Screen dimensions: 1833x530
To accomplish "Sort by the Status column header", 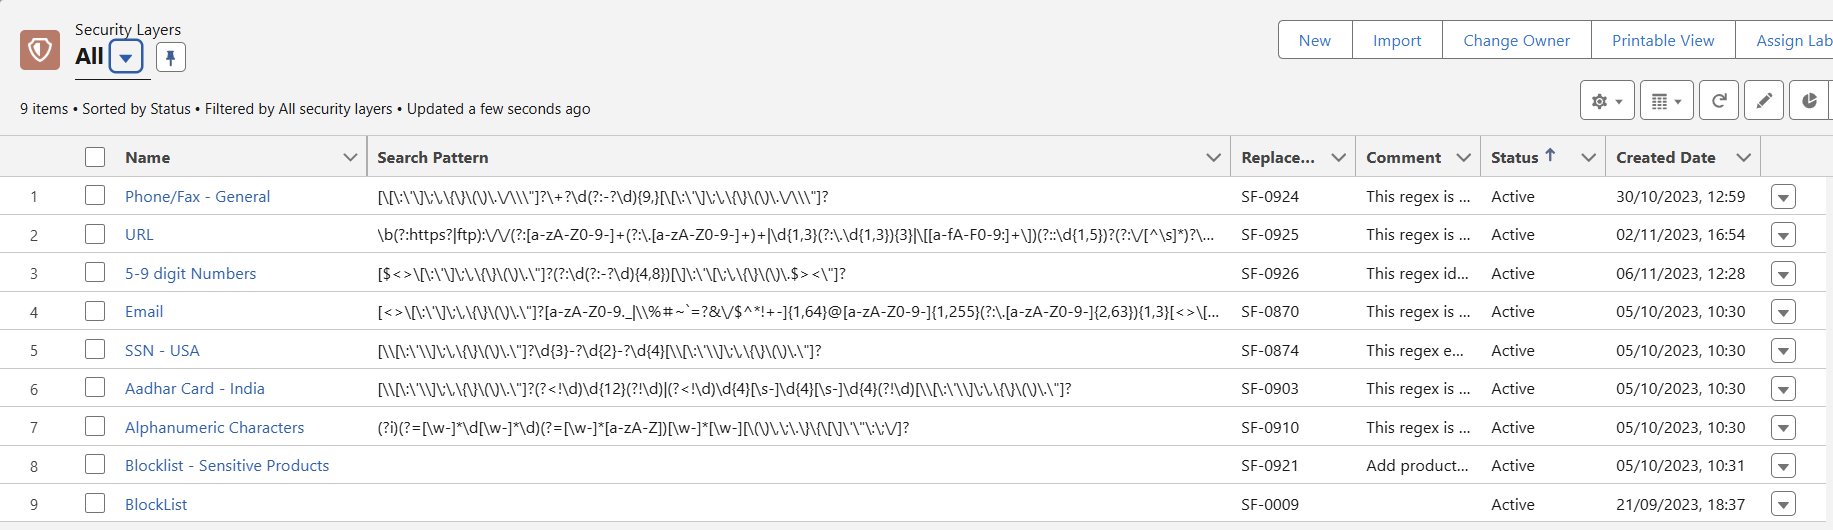I will click(x=1515, y=157).
